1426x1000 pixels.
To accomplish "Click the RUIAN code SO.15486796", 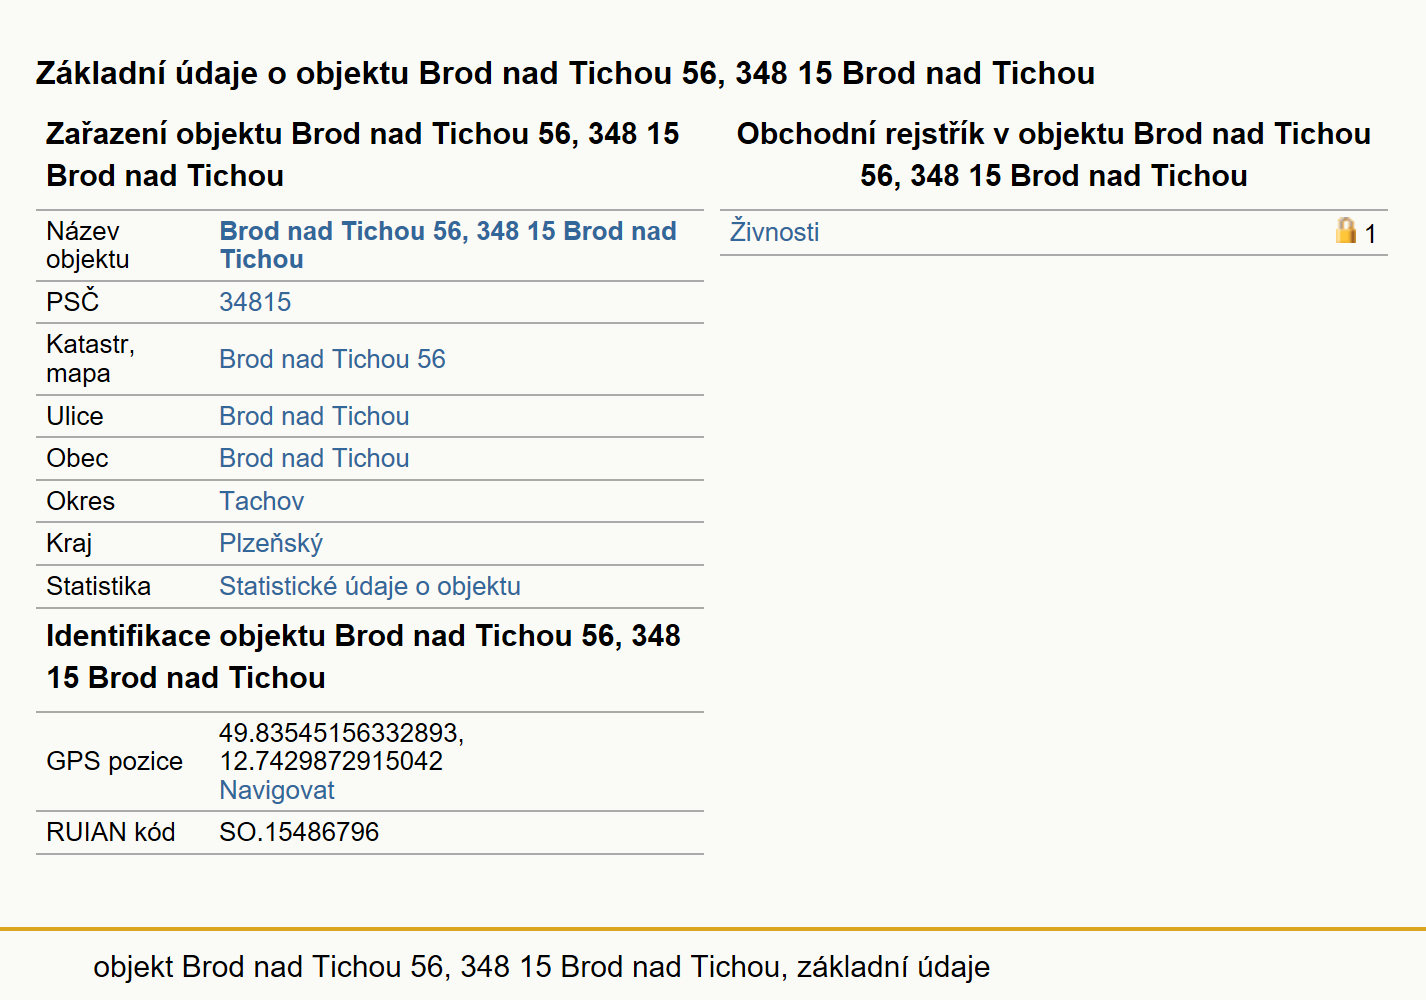I will pyautogui.click(x=299, y=832).
